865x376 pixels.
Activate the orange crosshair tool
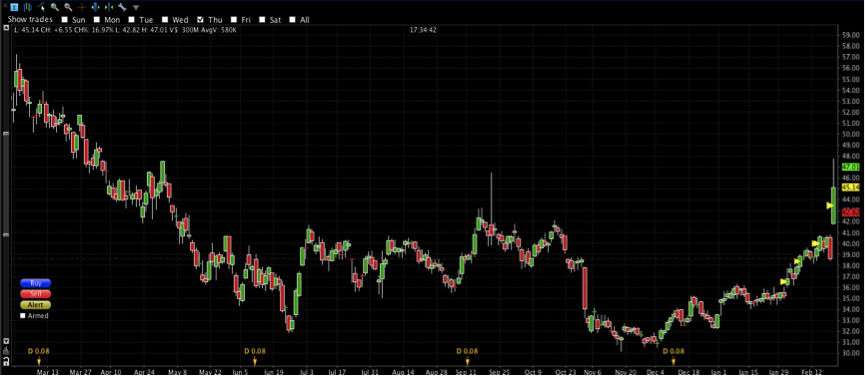82,7
